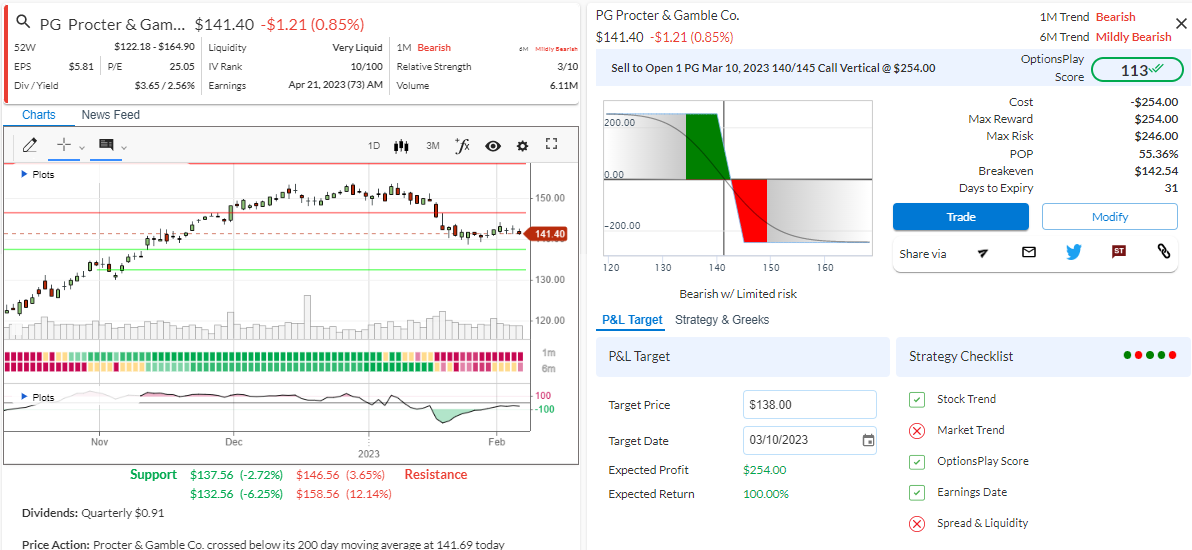Screen dimensions: 1192x550
Task: Share the trade via email envelope
Action: point(1029,252)
